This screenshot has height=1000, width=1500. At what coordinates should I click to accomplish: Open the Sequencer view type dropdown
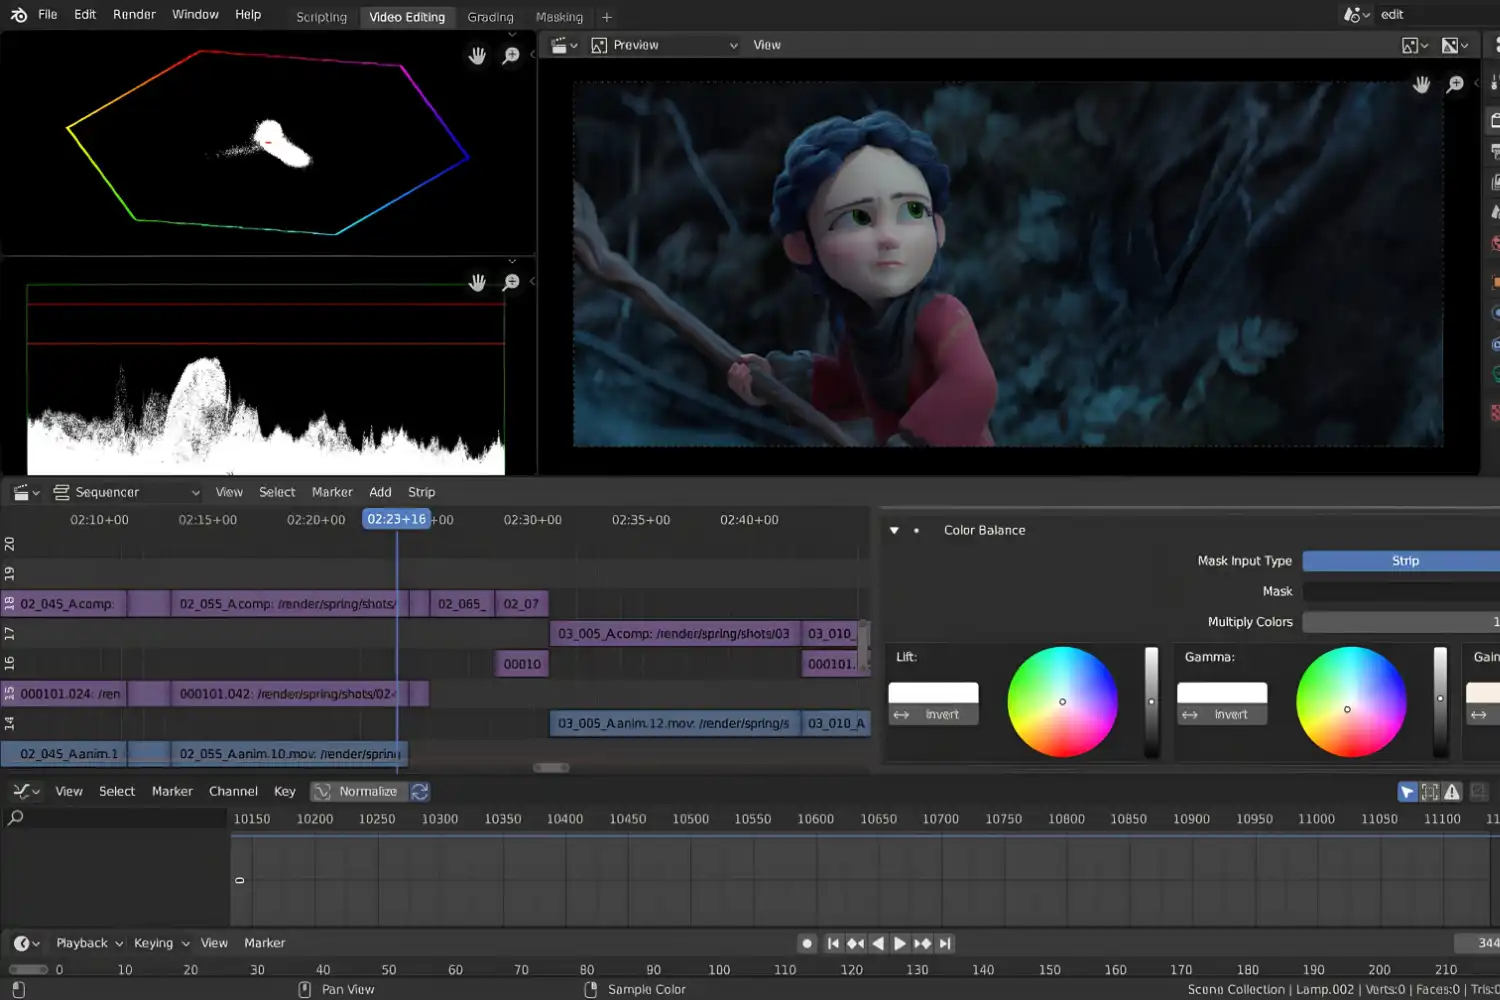click(x=127, y=492)
